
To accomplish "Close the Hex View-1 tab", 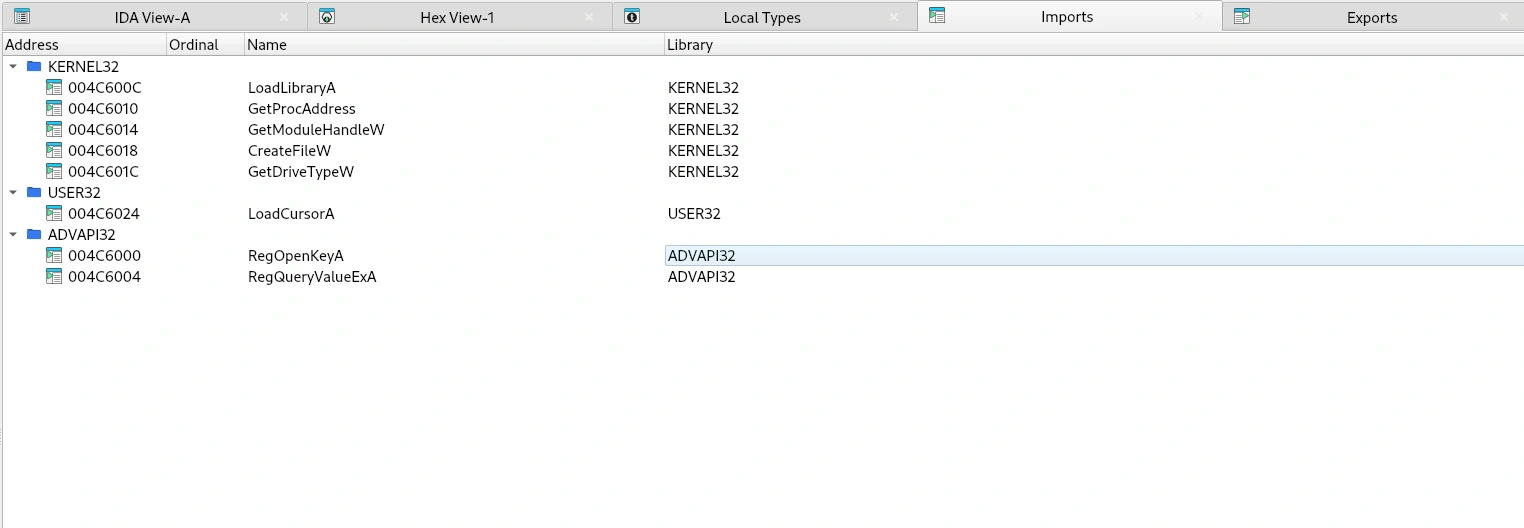I will tap(589, 17).
